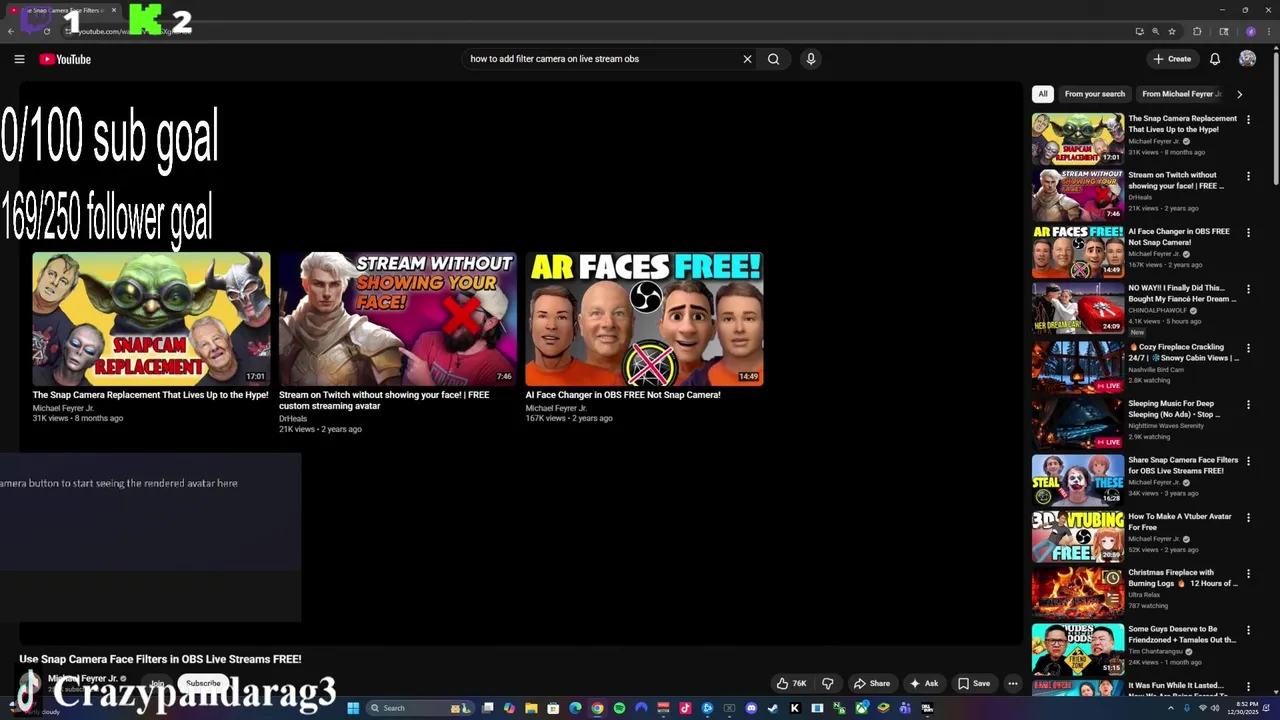Save the video to a playlist
1280x720 pixels.
[973, 684]
